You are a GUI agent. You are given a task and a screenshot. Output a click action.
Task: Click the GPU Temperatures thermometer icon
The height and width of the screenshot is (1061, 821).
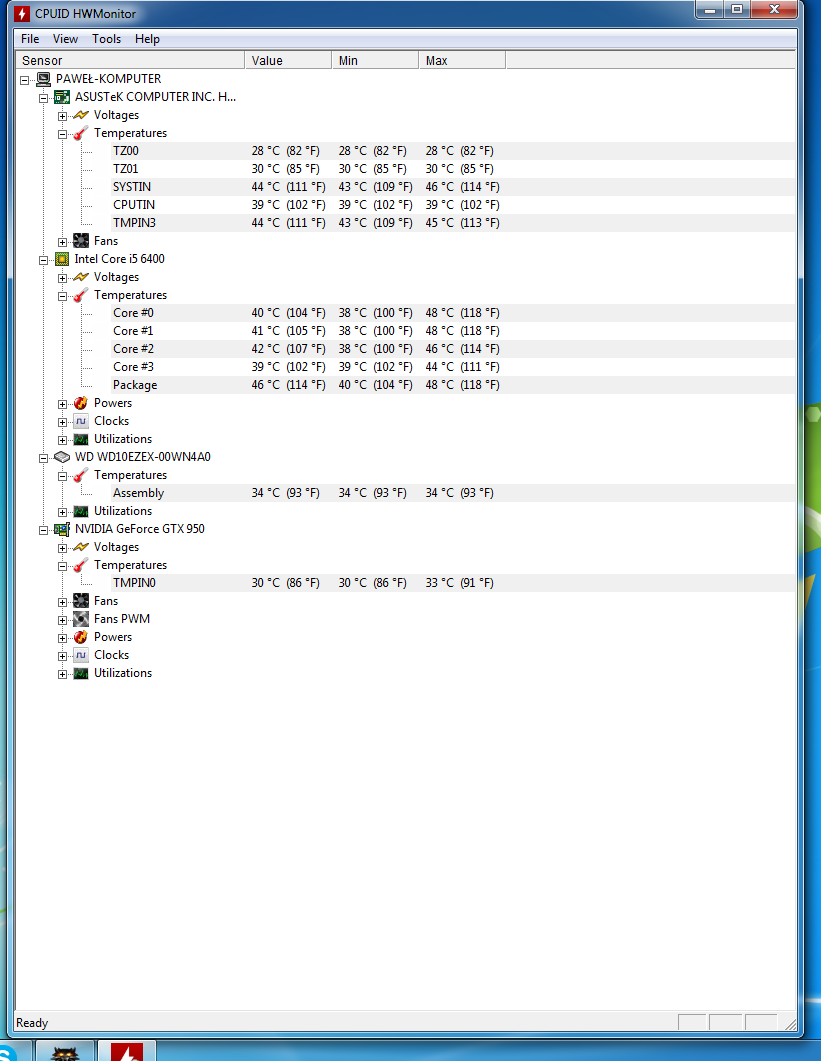[81, 565]
